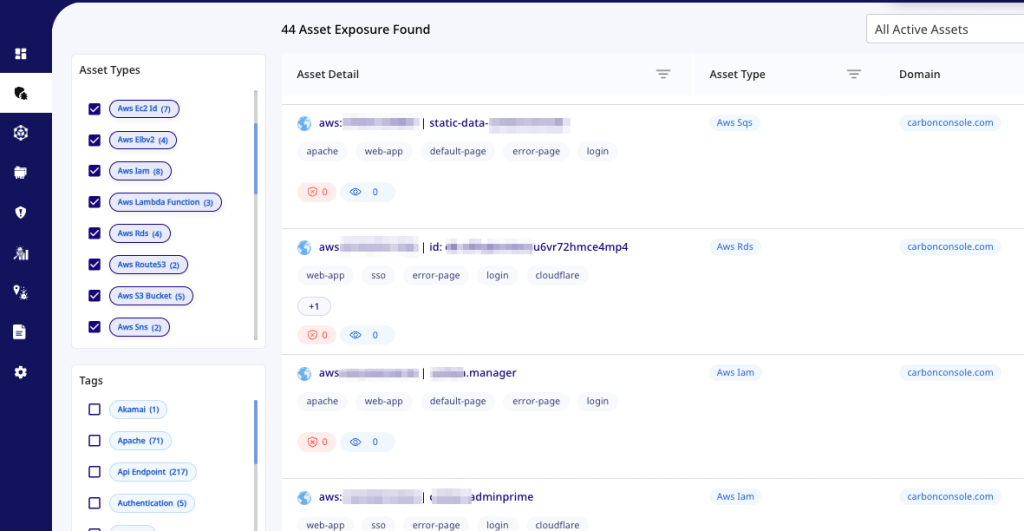Click the Asset Detail column filter icon
This screenshot has width=1024, height=531.
click(x=663, y=74)
